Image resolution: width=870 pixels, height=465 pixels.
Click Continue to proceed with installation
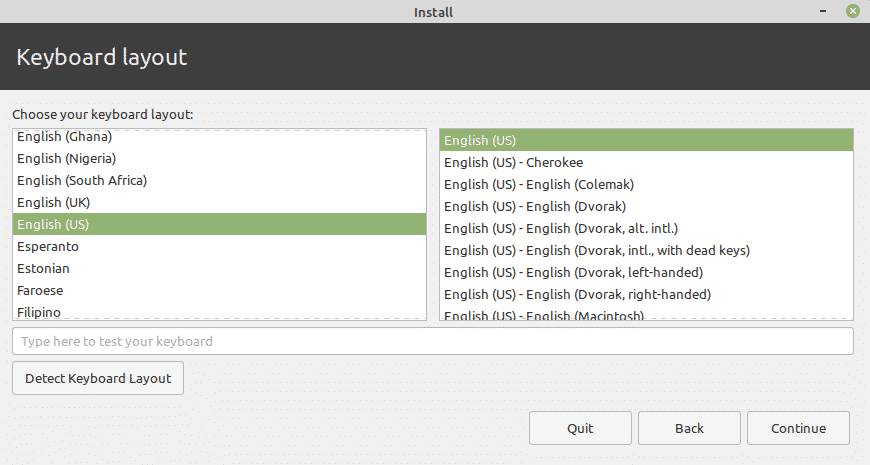pos(798,428)
